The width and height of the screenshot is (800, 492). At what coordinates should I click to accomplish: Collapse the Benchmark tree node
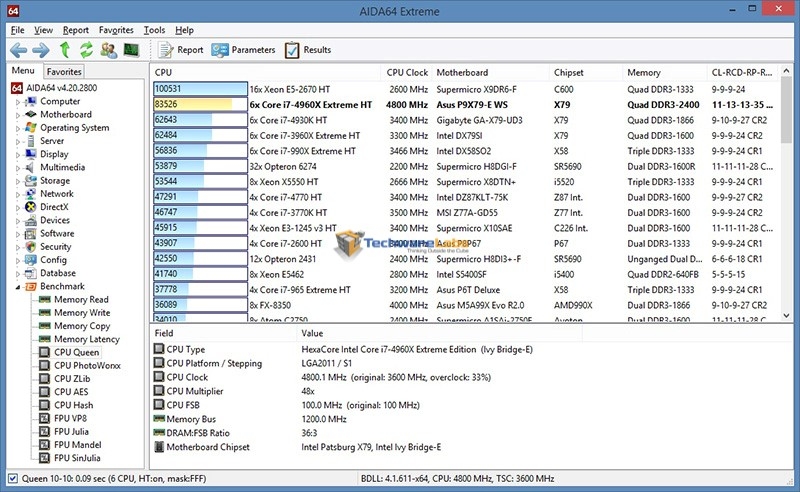(x=18, y=287)
